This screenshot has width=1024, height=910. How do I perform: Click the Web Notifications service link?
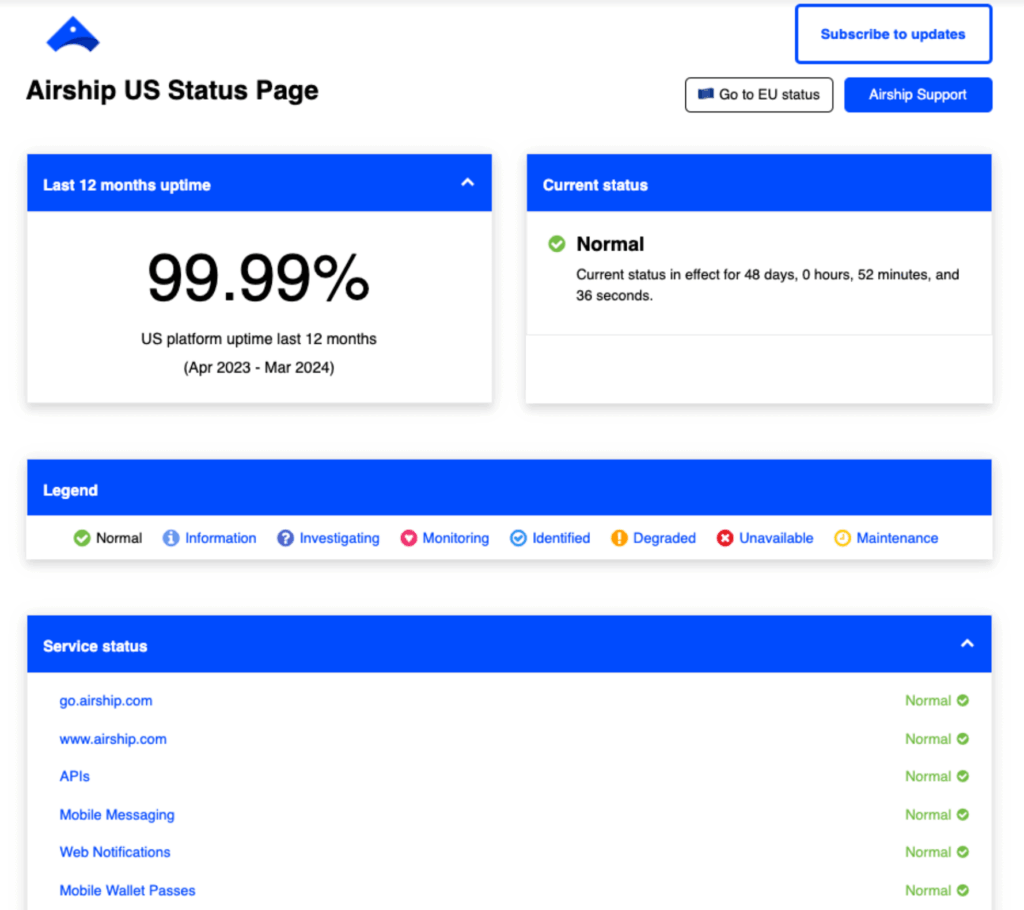115,852
